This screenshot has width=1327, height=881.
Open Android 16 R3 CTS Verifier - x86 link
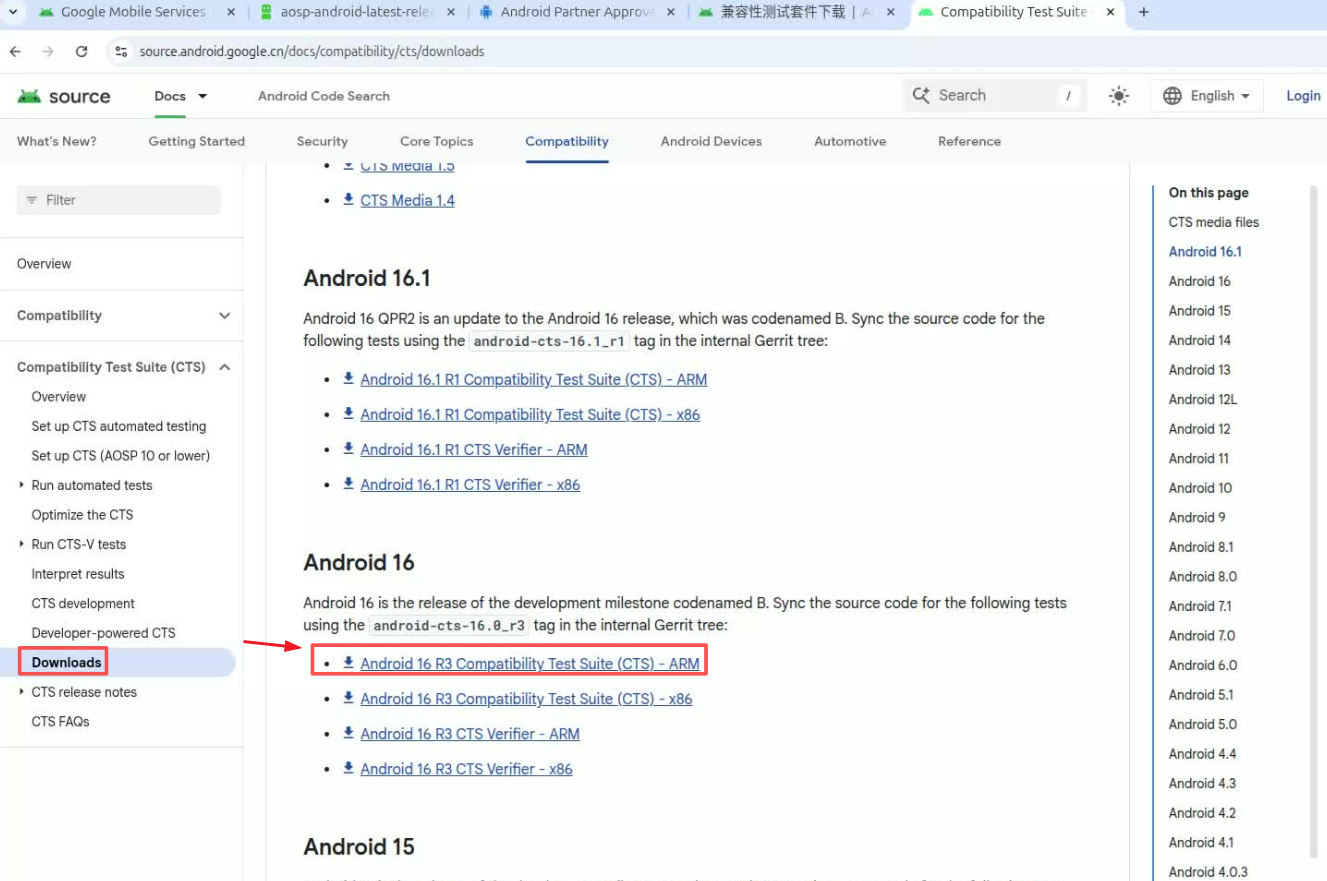tap(466, 769)
